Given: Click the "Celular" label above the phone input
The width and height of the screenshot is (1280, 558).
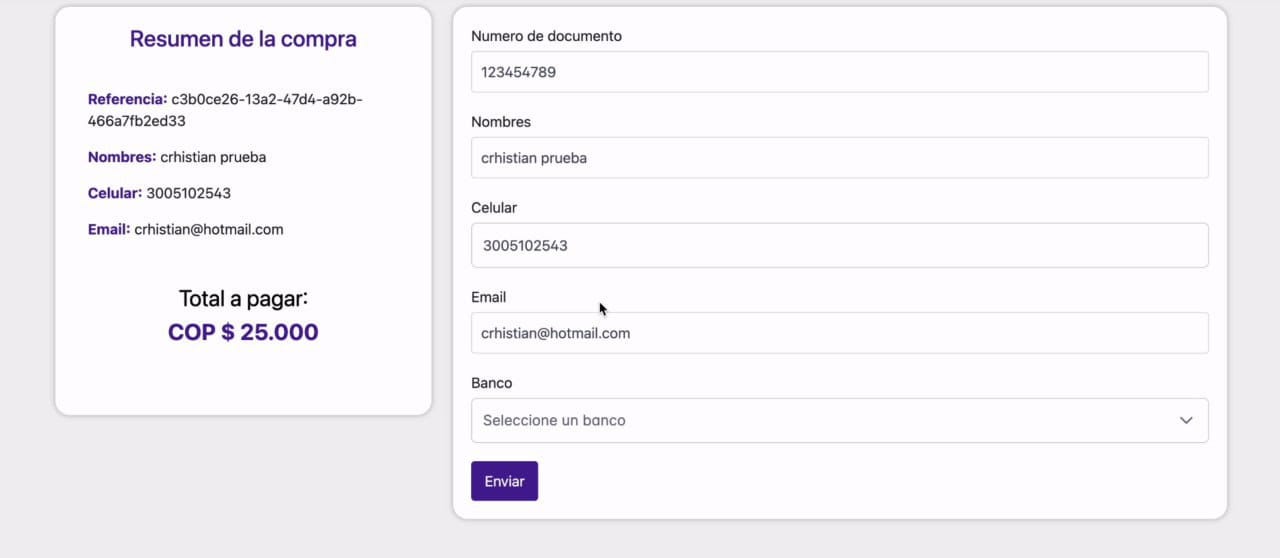Looking at the screenshot, I should pos(494,208).
